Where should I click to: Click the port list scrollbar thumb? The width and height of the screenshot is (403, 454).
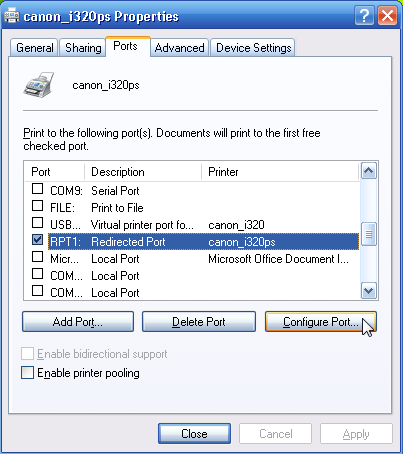[x=369, y=234]
